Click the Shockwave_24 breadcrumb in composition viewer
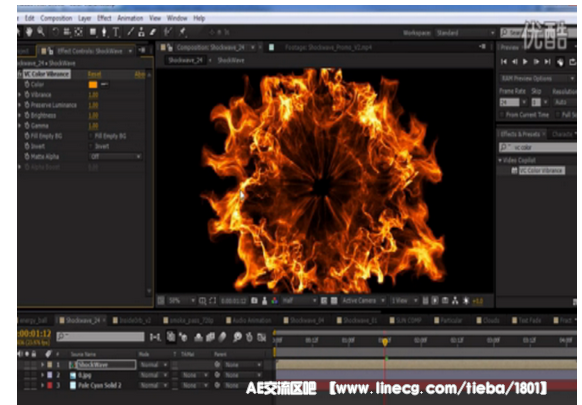This screenshot has height=405, width=582. click(184, 60)
